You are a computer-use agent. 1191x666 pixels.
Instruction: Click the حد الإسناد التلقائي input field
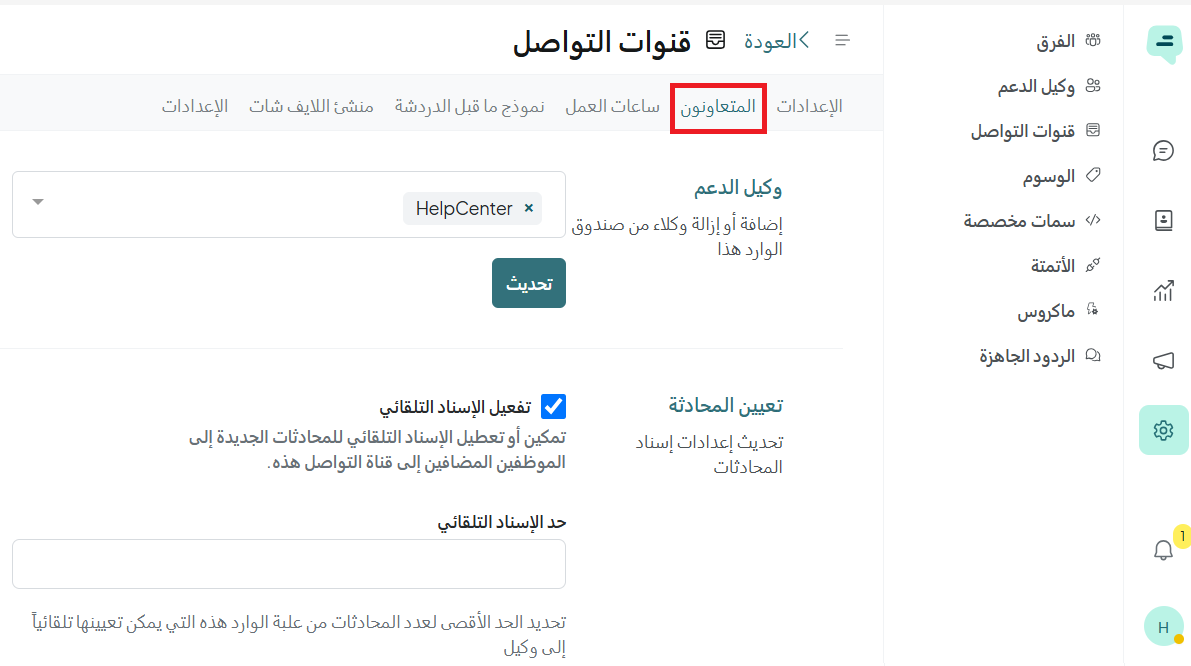pyautogui.click(x=288, y=564)
